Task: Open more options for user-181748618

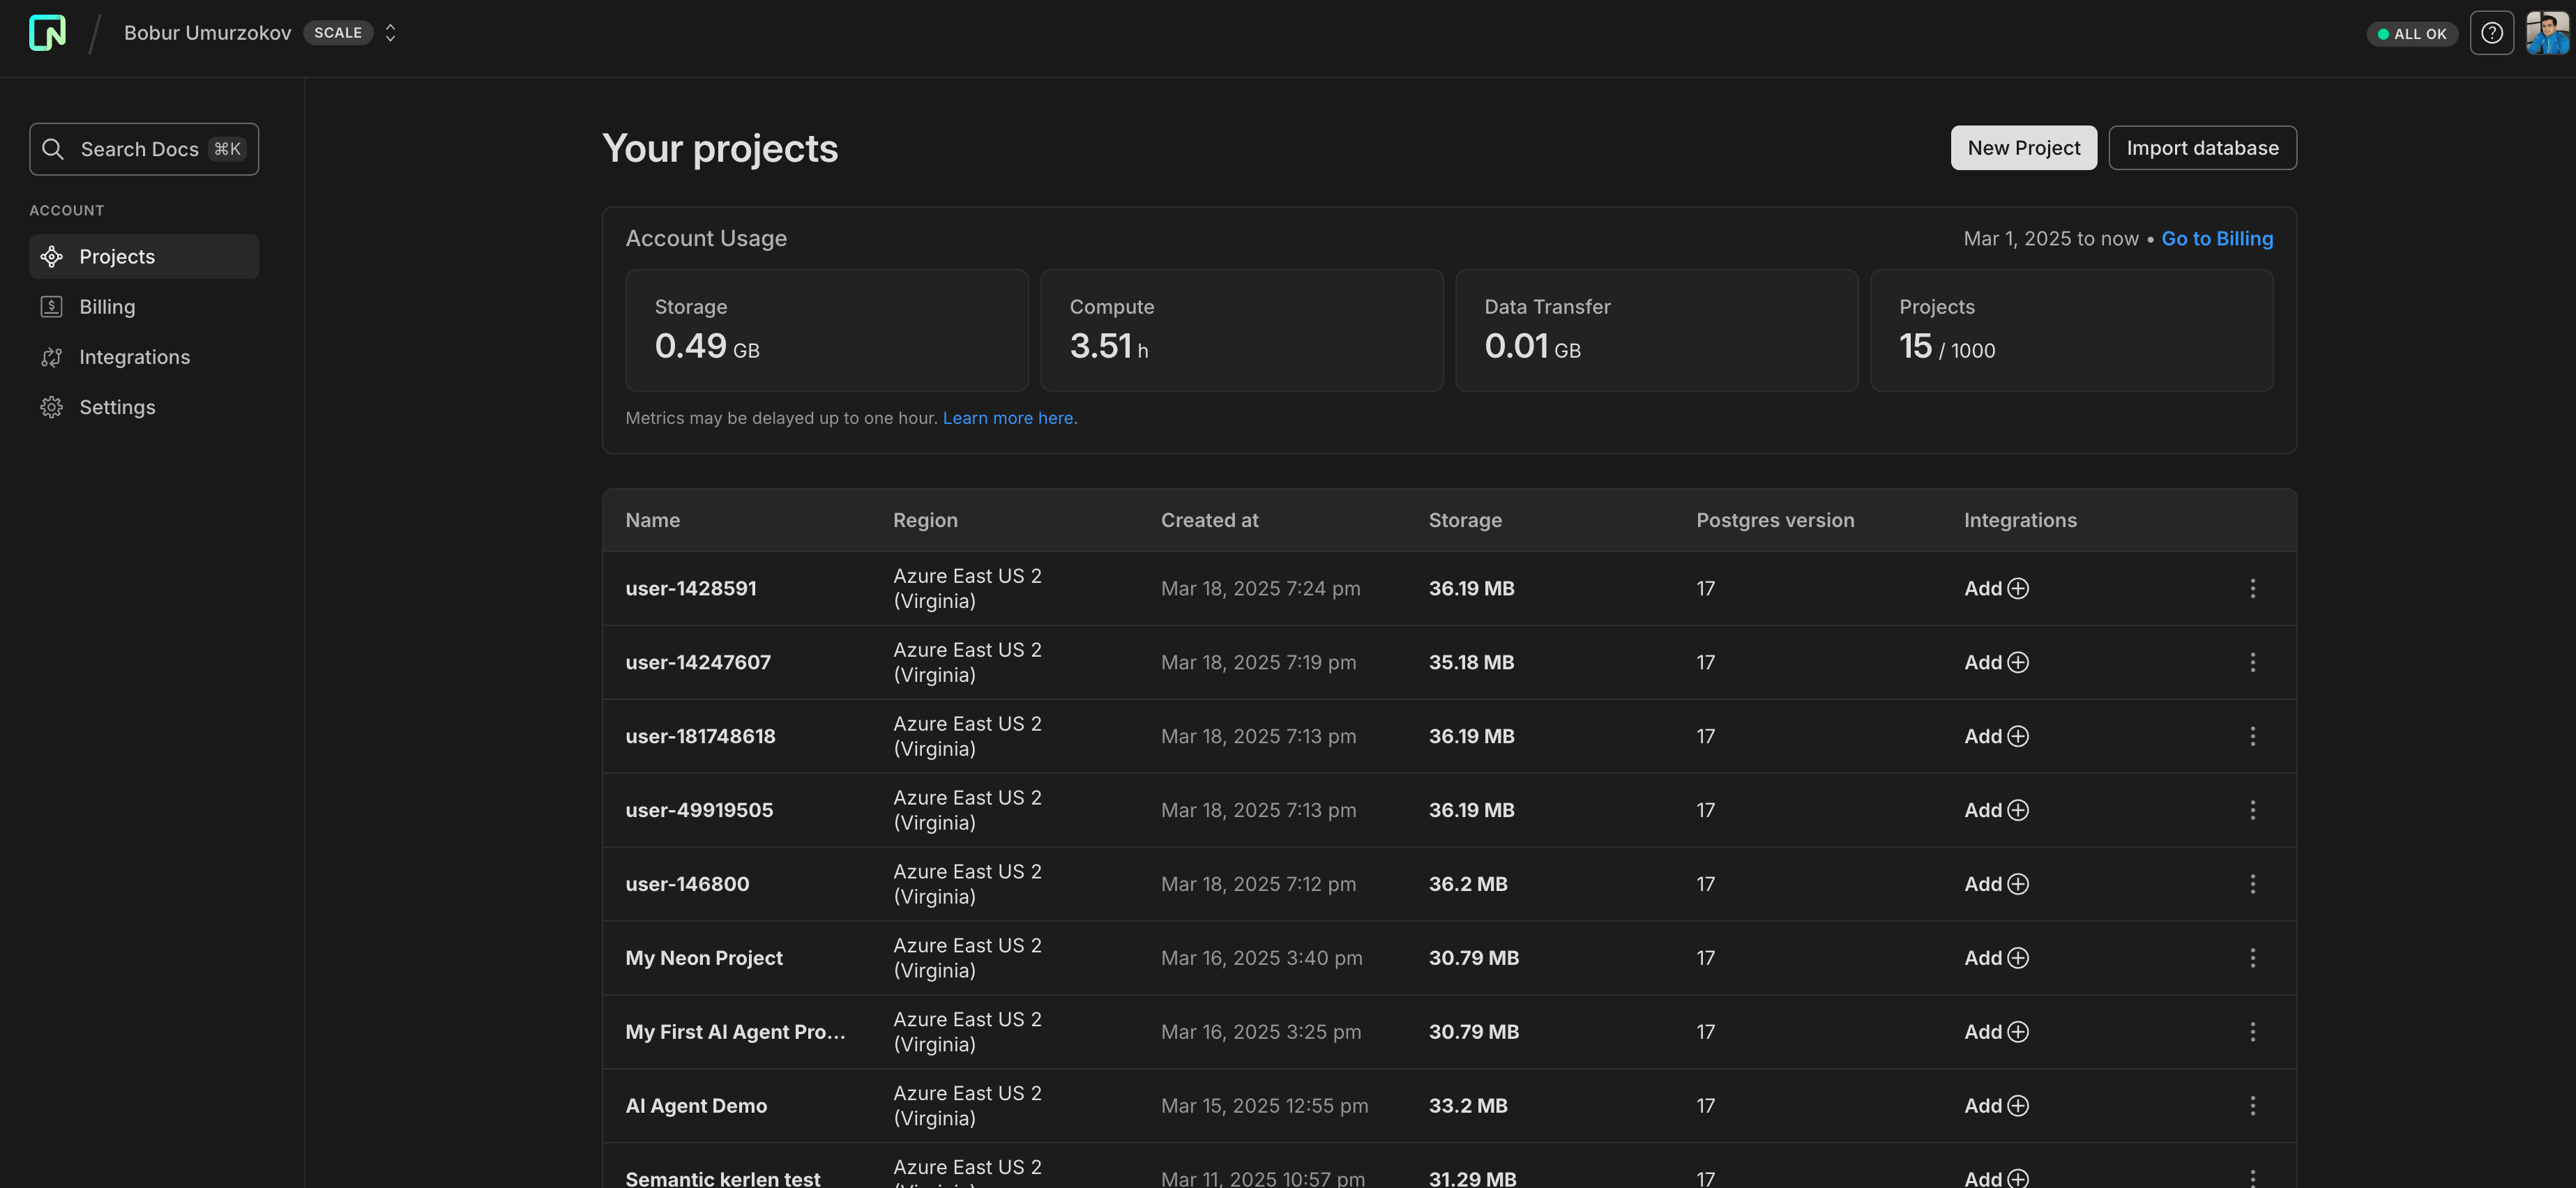Action: 2252,737
